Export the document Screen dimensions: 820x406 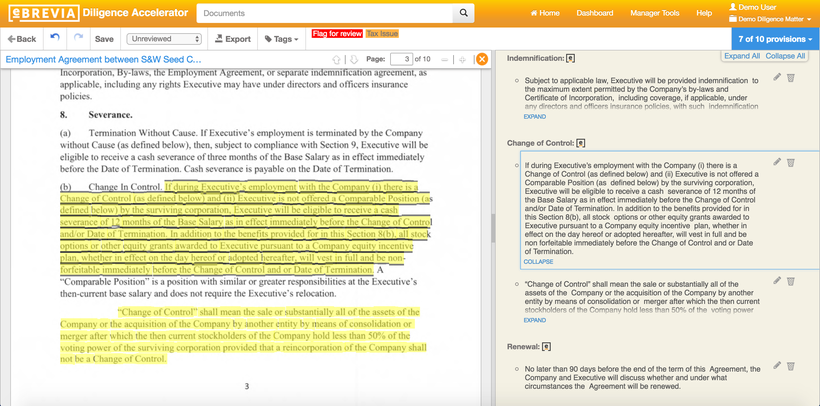coord(233,39)
